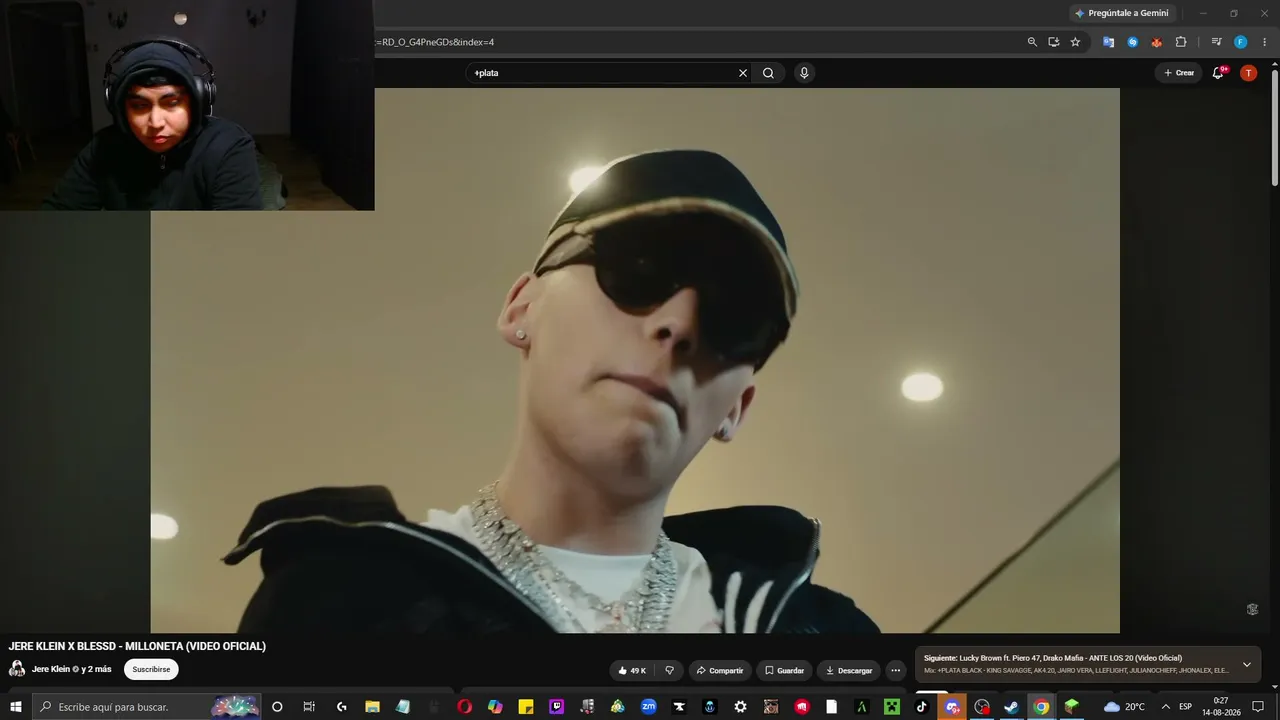The height and width of the screenshot is (720, 1280).
Task: Open Chrome media controls
Action: coord(1216,42)
